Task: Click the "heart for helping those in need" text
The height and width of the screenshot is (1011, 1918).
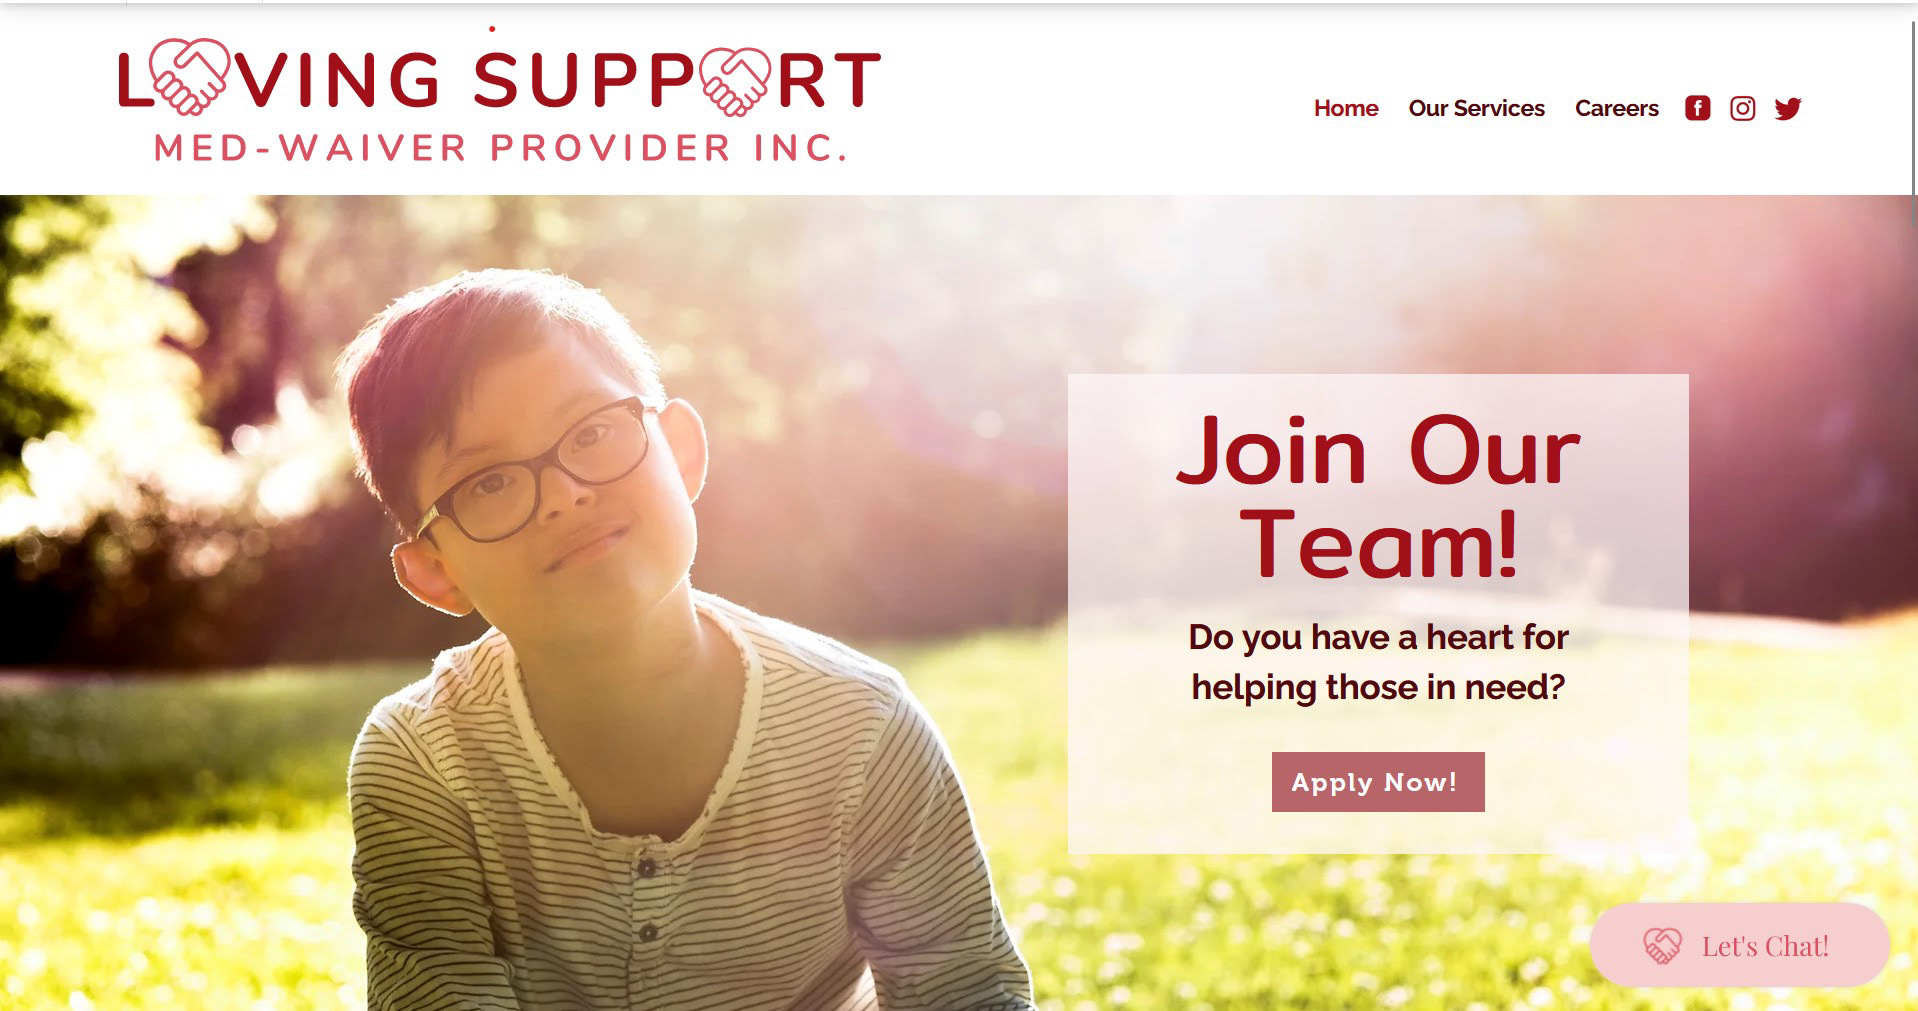Action: [1378, 662]
